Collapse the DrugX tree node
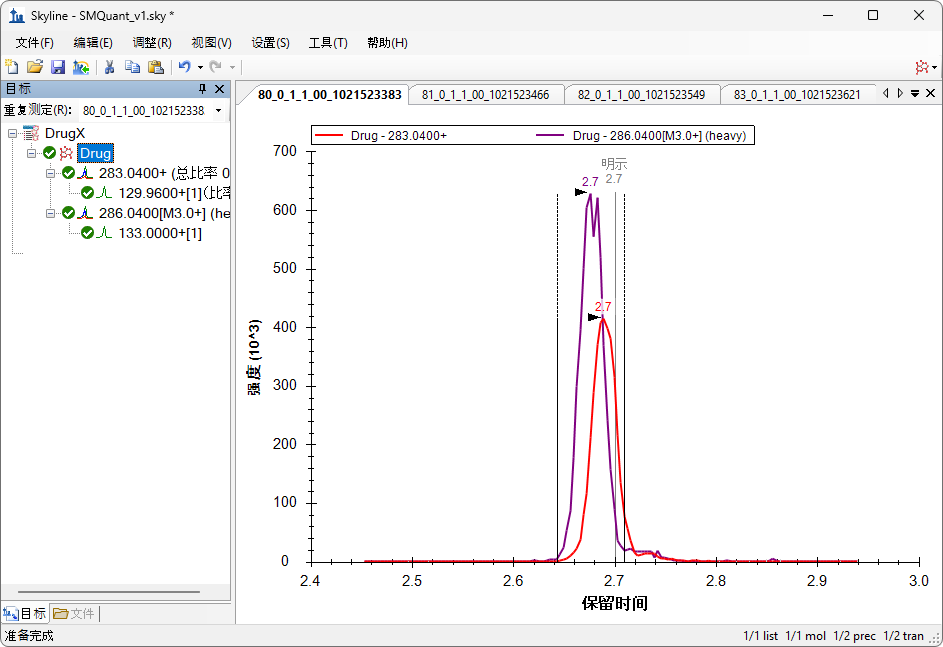This screenshot has height=647, width=943. [12, 133]
